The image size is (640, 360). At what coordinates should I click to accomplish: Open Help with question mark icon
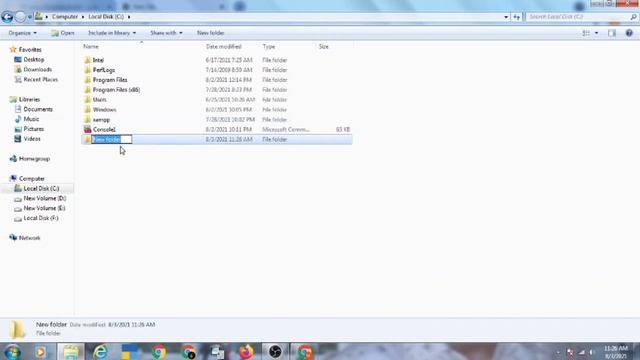(629, 33)
